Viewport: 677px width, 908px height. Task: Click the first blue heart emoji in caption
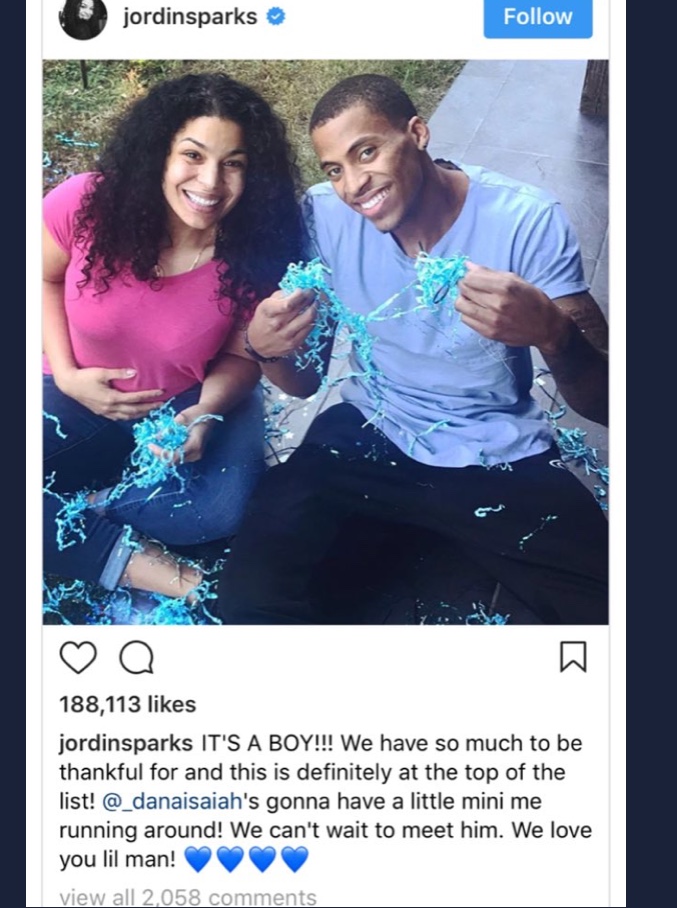198,859
